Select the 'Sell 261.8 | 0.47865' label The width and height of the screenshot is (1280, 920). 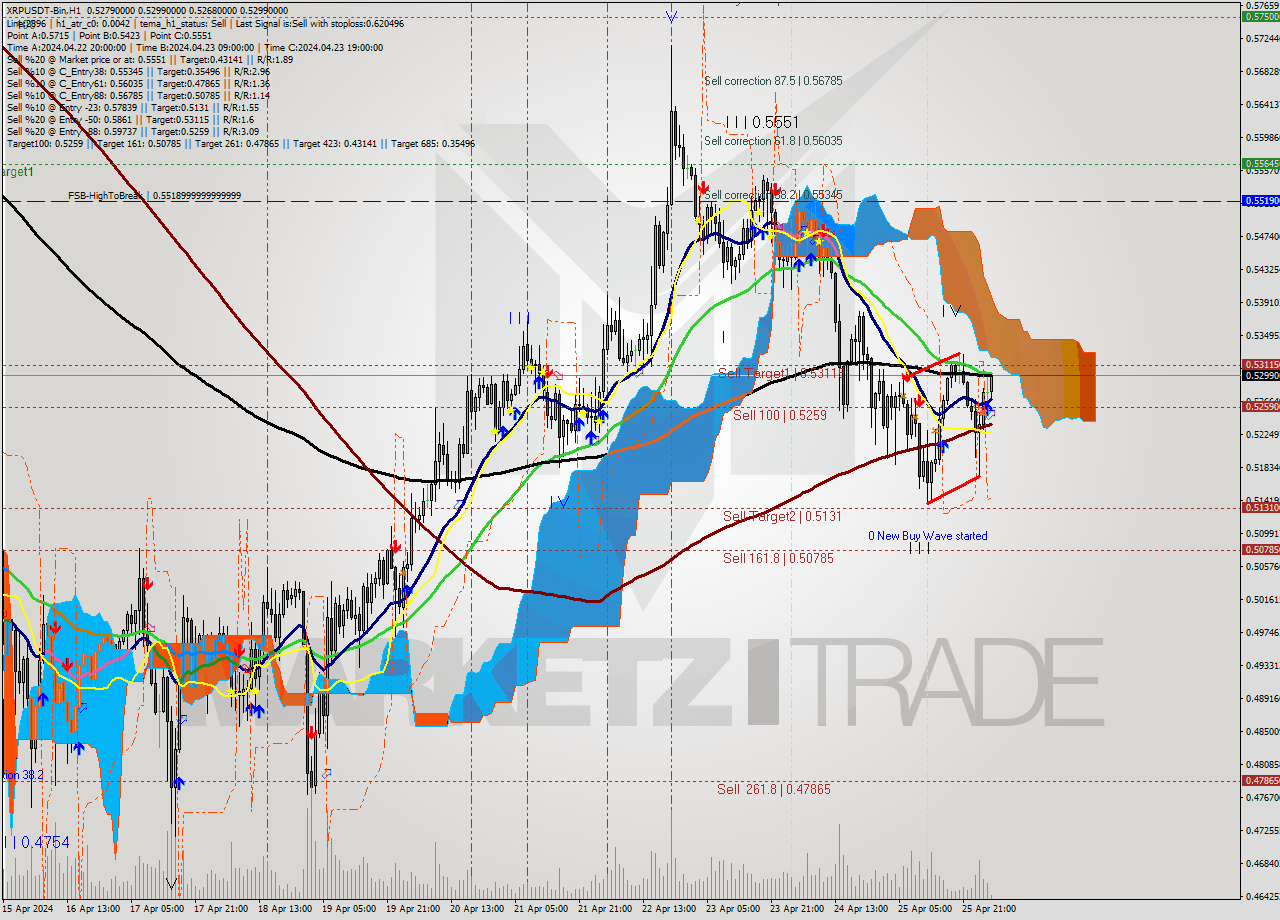pos(774,789)
